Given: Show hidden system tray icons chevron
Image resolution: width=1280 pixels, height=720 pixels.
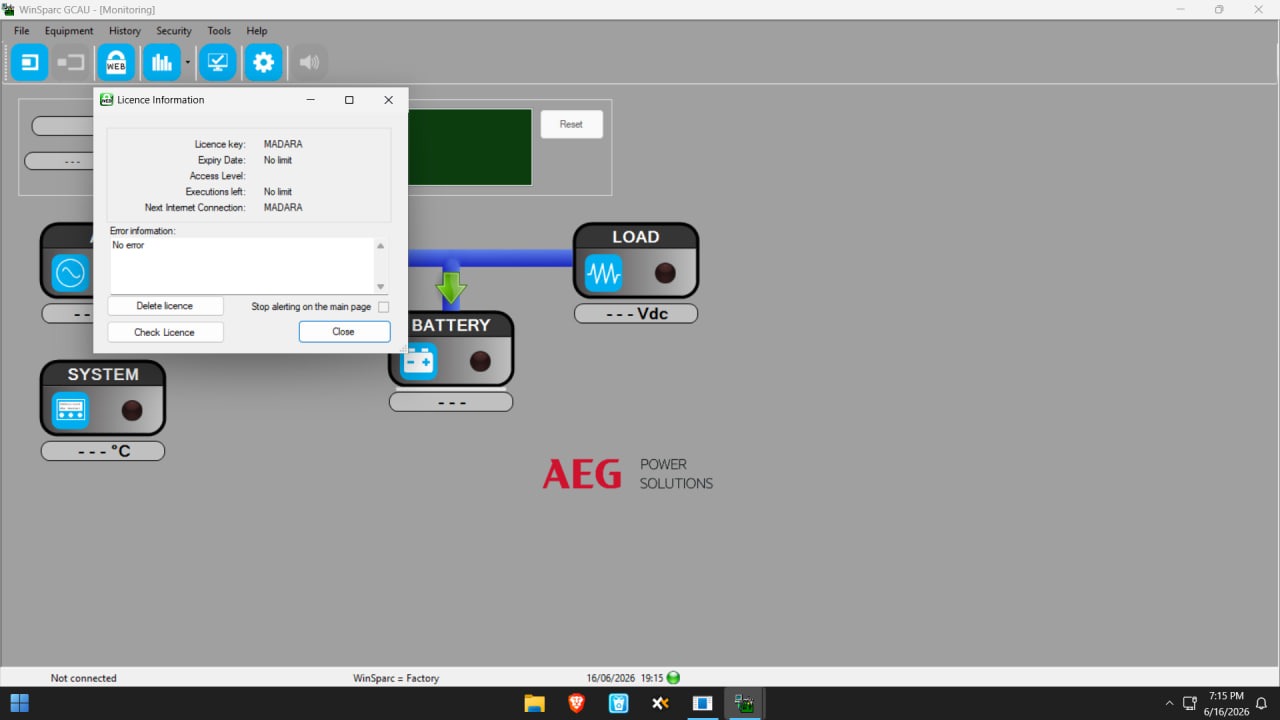Looking at the screenshot, I should (x=1169, y=703).
